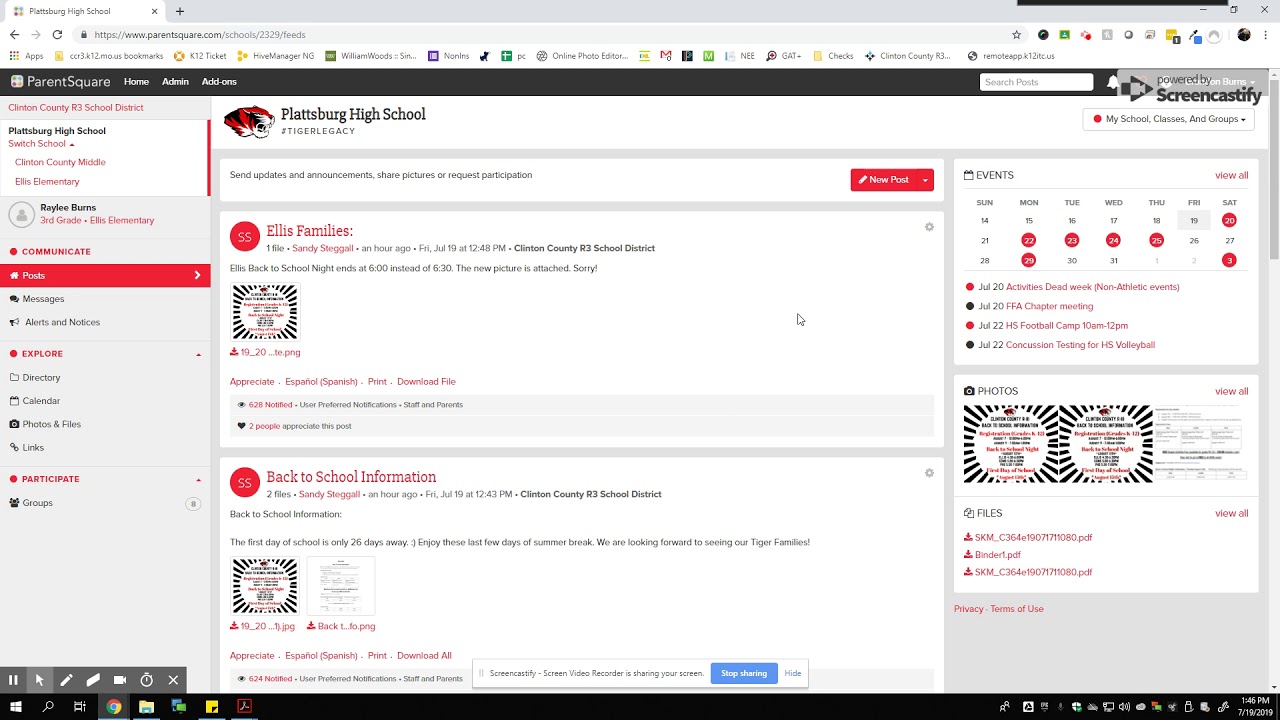The image size is (1280, 720).
Task: Download All on Back to School post
Action: click(424, 656)
